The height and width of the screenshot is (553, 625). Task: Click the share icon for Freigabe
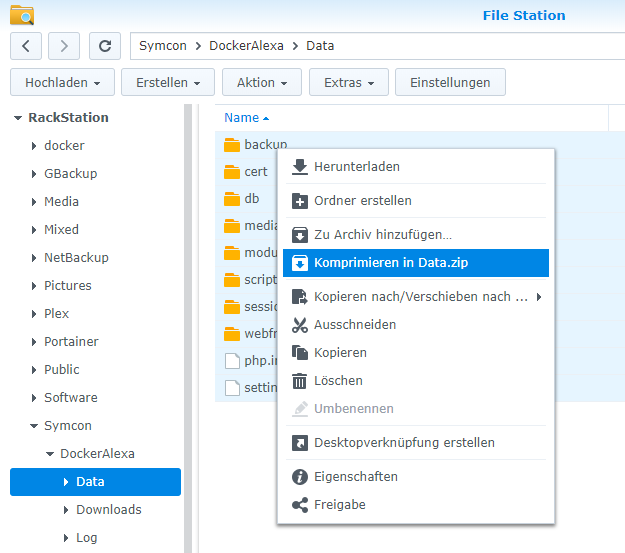point(299,505)
